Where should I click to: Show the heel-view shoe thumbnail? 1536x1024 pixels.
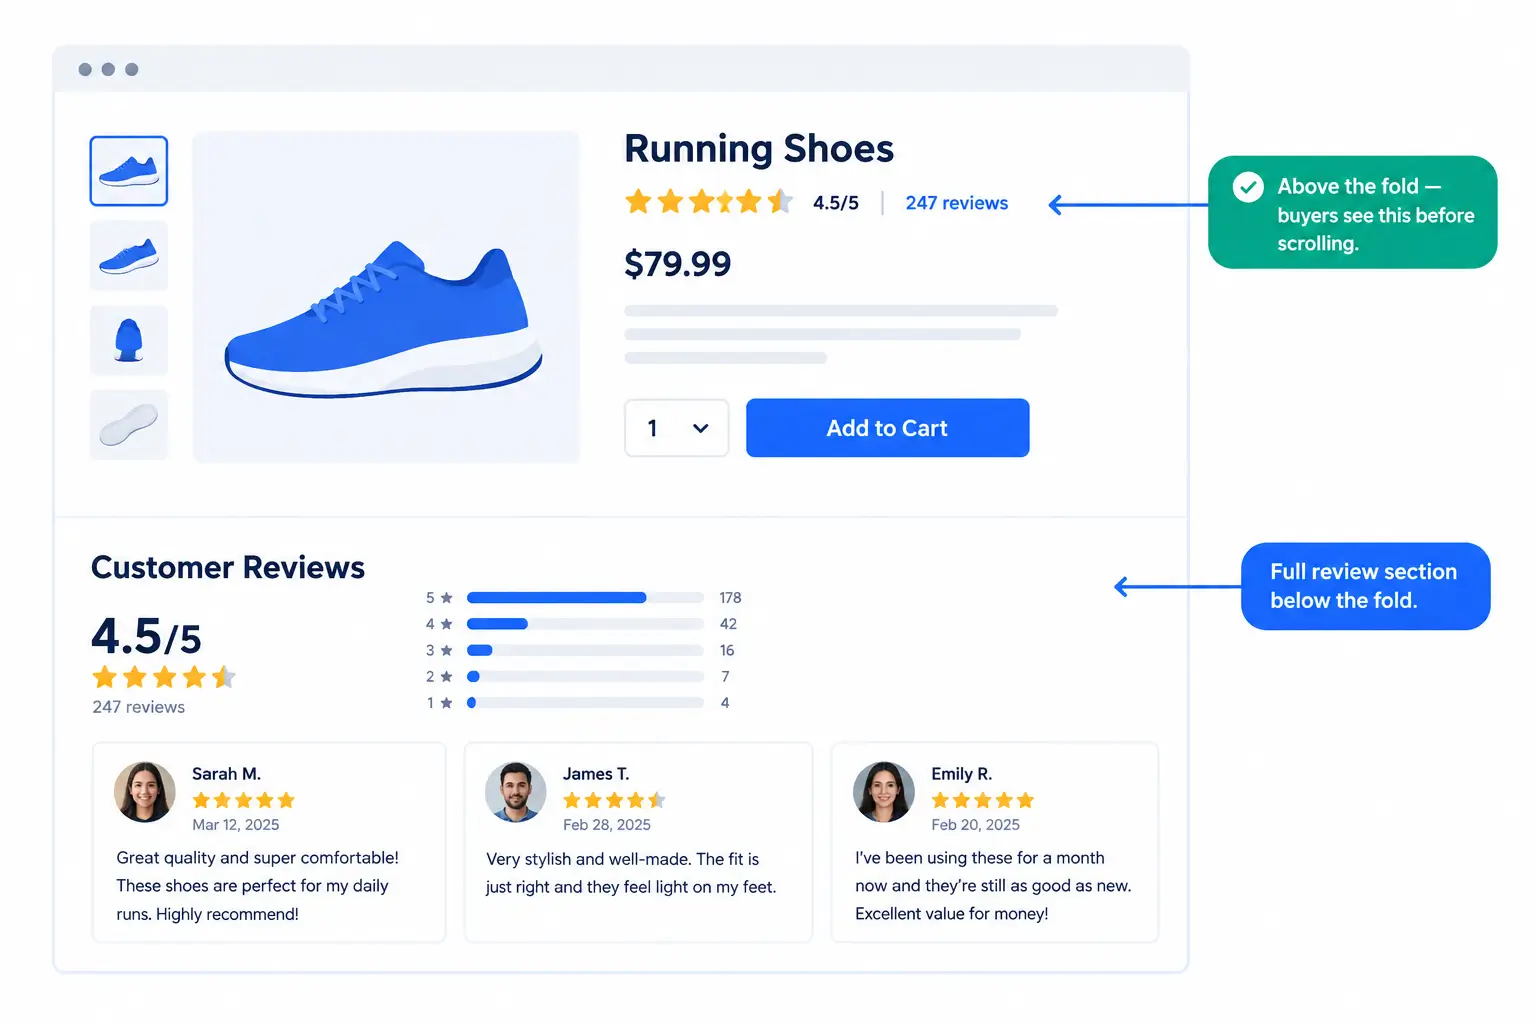[129, 341]
